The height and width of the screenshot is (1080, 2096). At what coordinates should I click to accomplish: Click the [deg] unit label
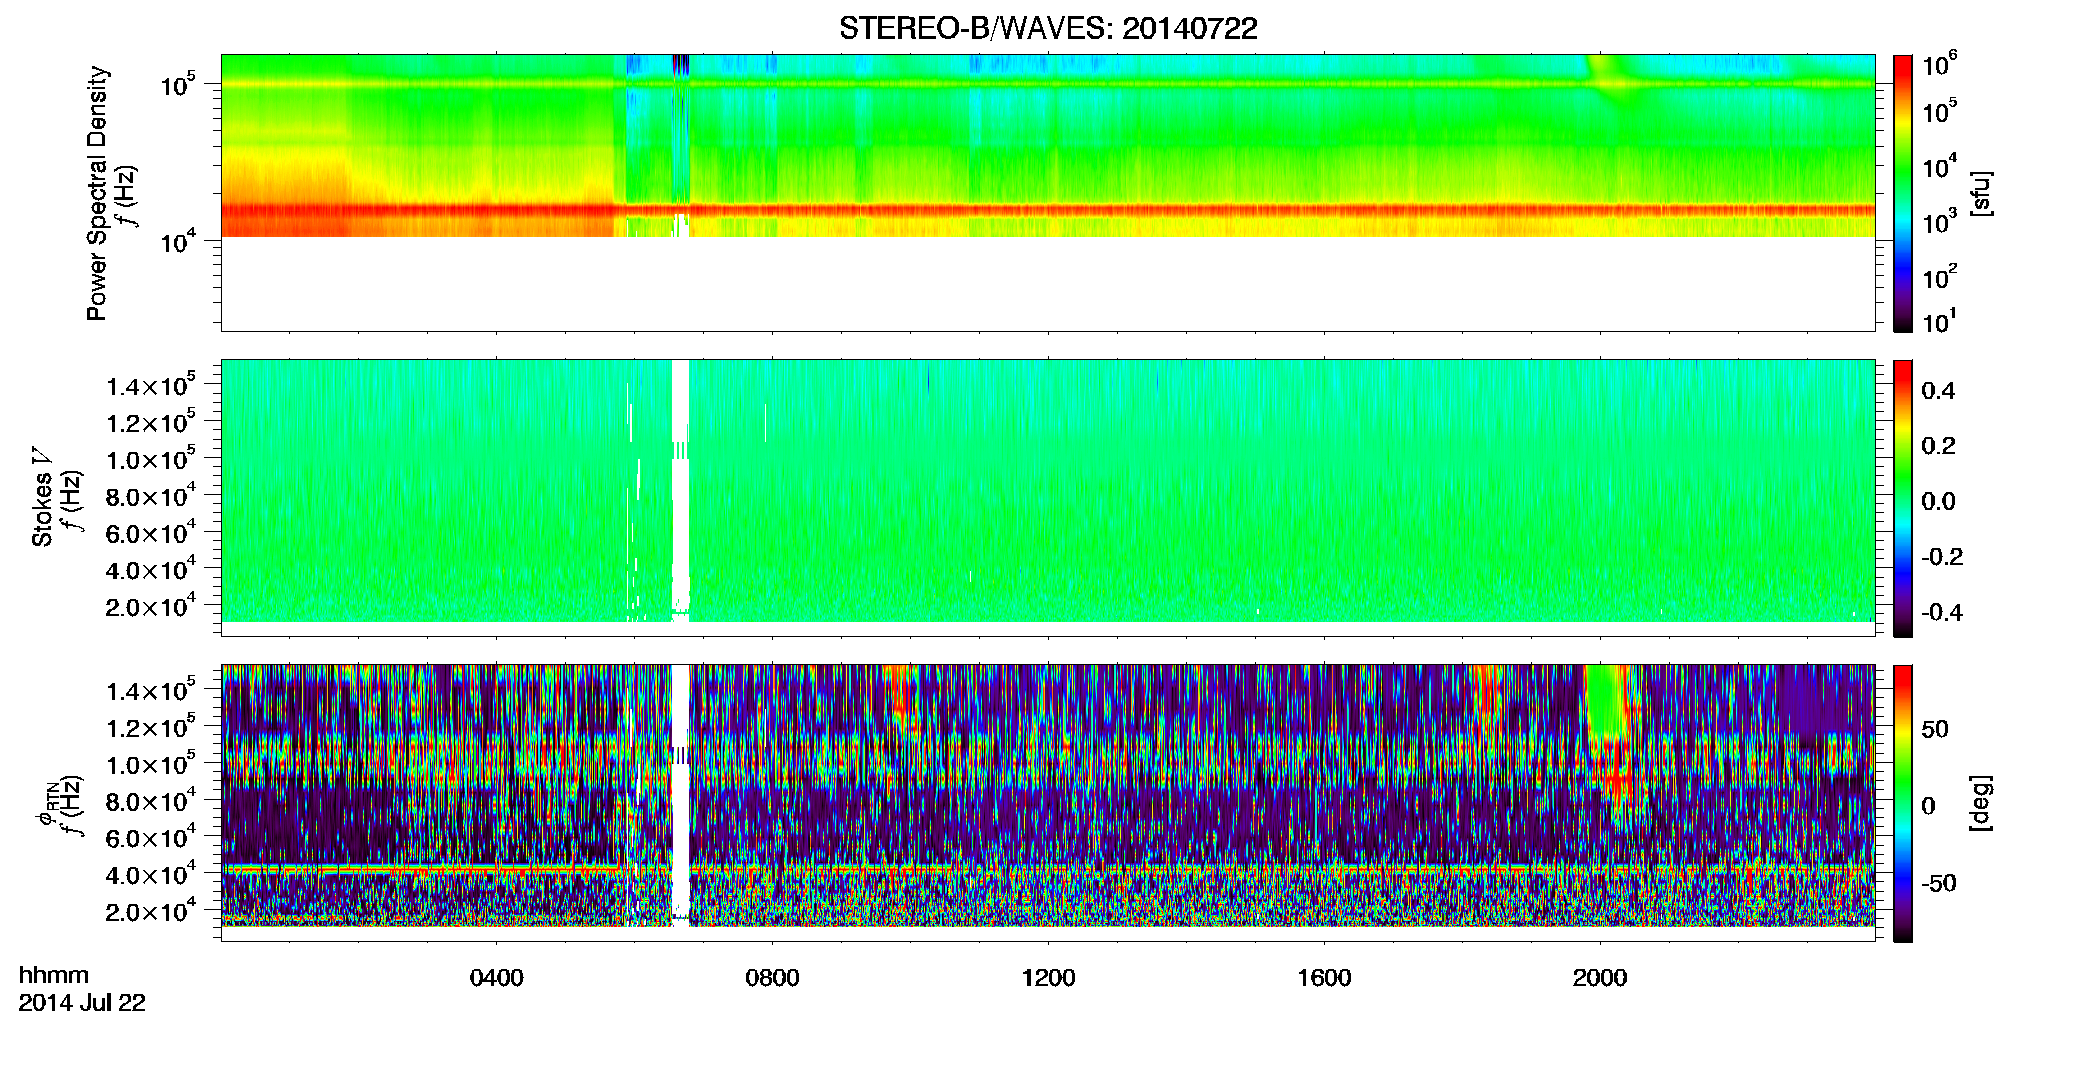[1980, 803]
